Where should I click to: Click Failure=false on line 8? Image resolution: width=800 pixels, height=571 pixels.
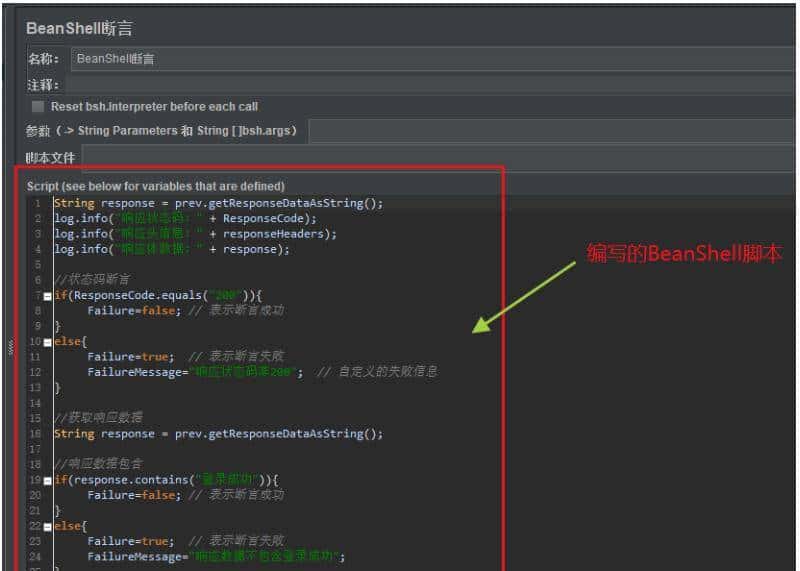pyautogui.click(x=134, y=310)
